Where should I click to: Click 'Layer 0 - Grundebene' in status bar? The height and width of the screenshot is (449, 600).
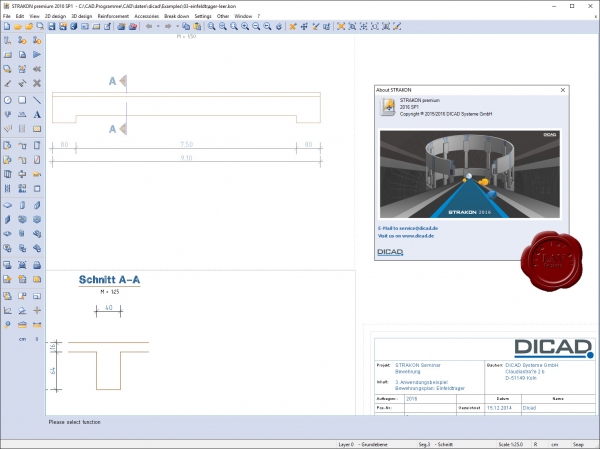point(363,444)
